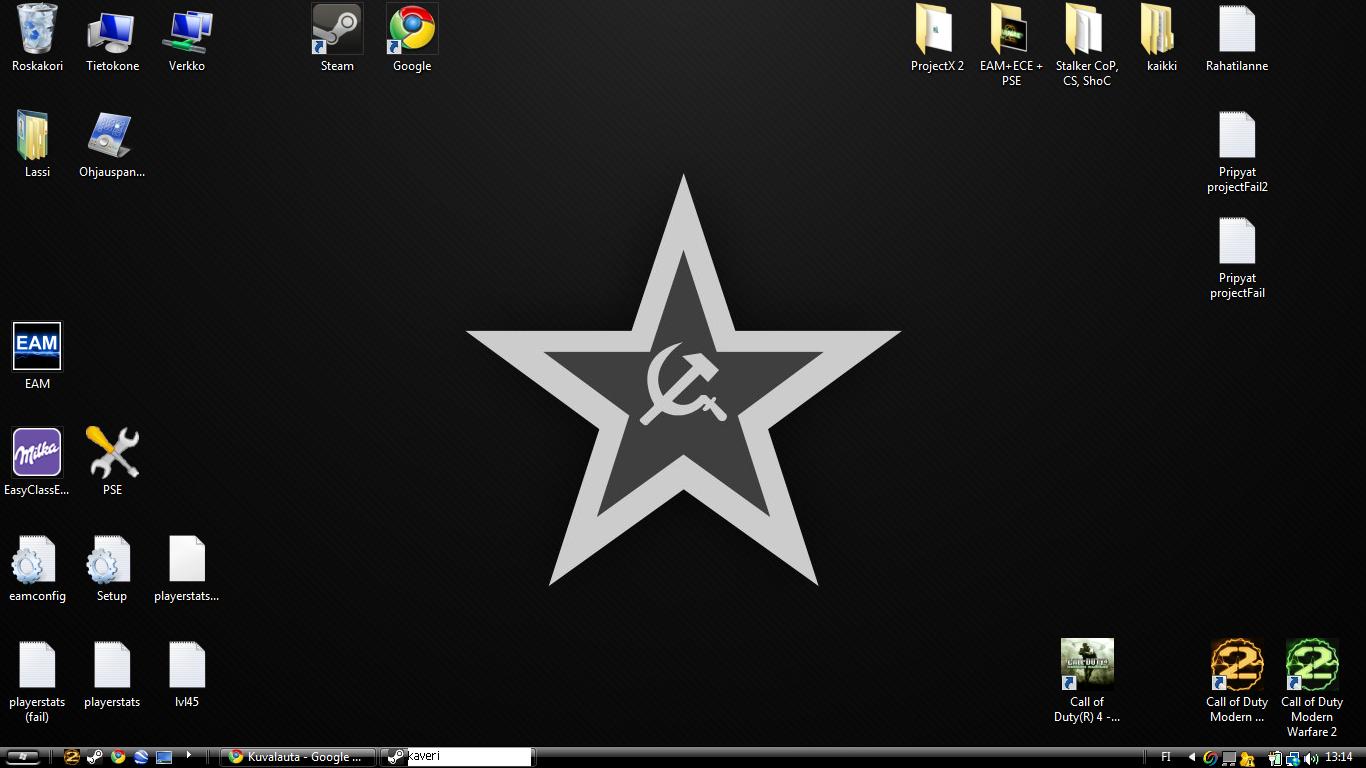Click the taskbar clock showing 13:14
This screenshot has width=1366, height=768.
pyautogui.click(x=1339, y=757)
